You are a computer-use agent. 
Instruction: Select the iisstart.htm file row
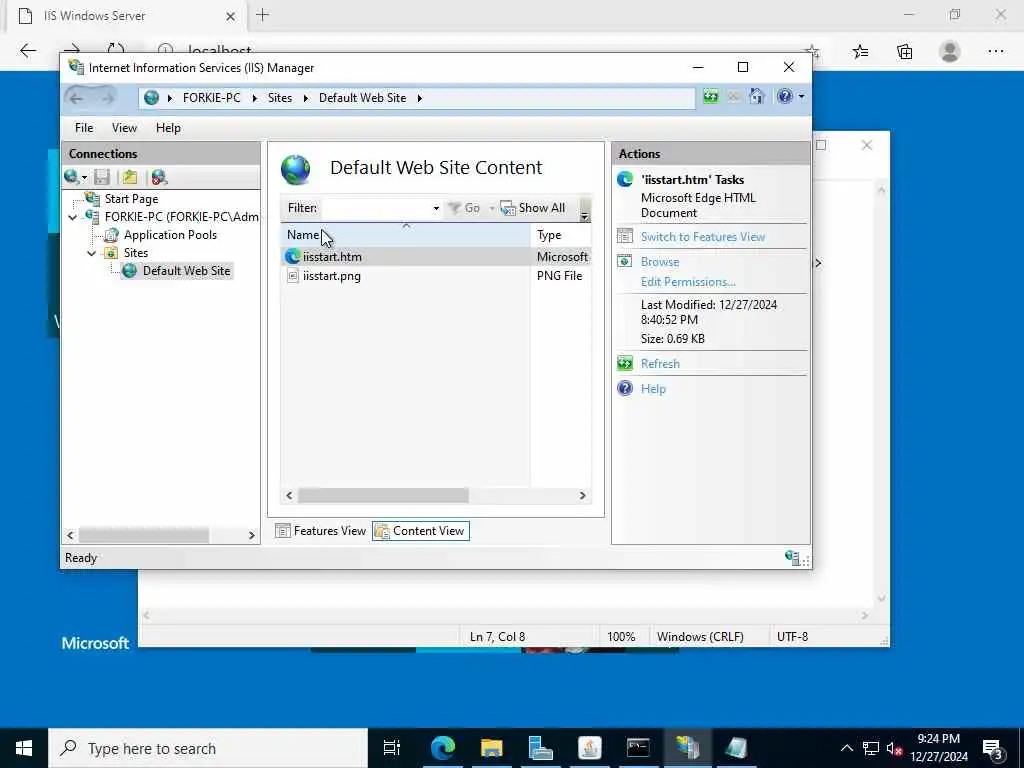point(436,257)
